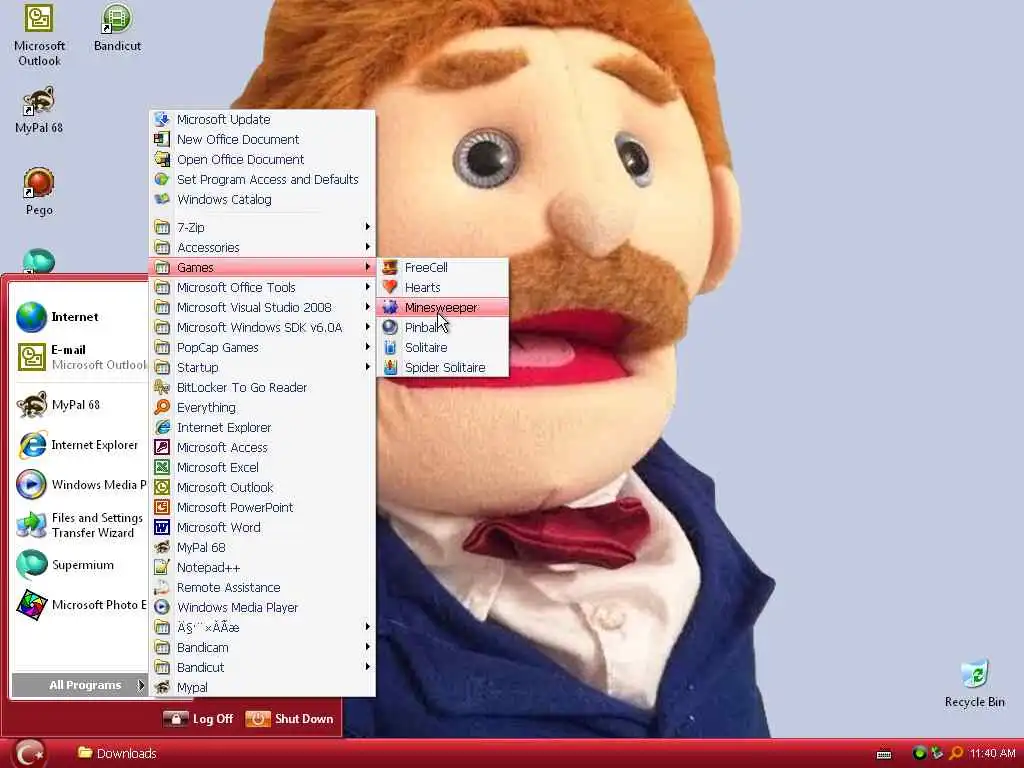Screen dimensions: 1024x768
Task: Expand PopCap Games submenu
Action: point(263,347)
